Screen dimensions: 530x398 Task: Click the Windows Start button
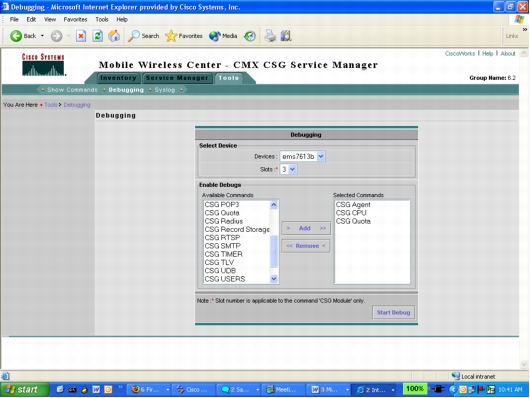point(25,390)
